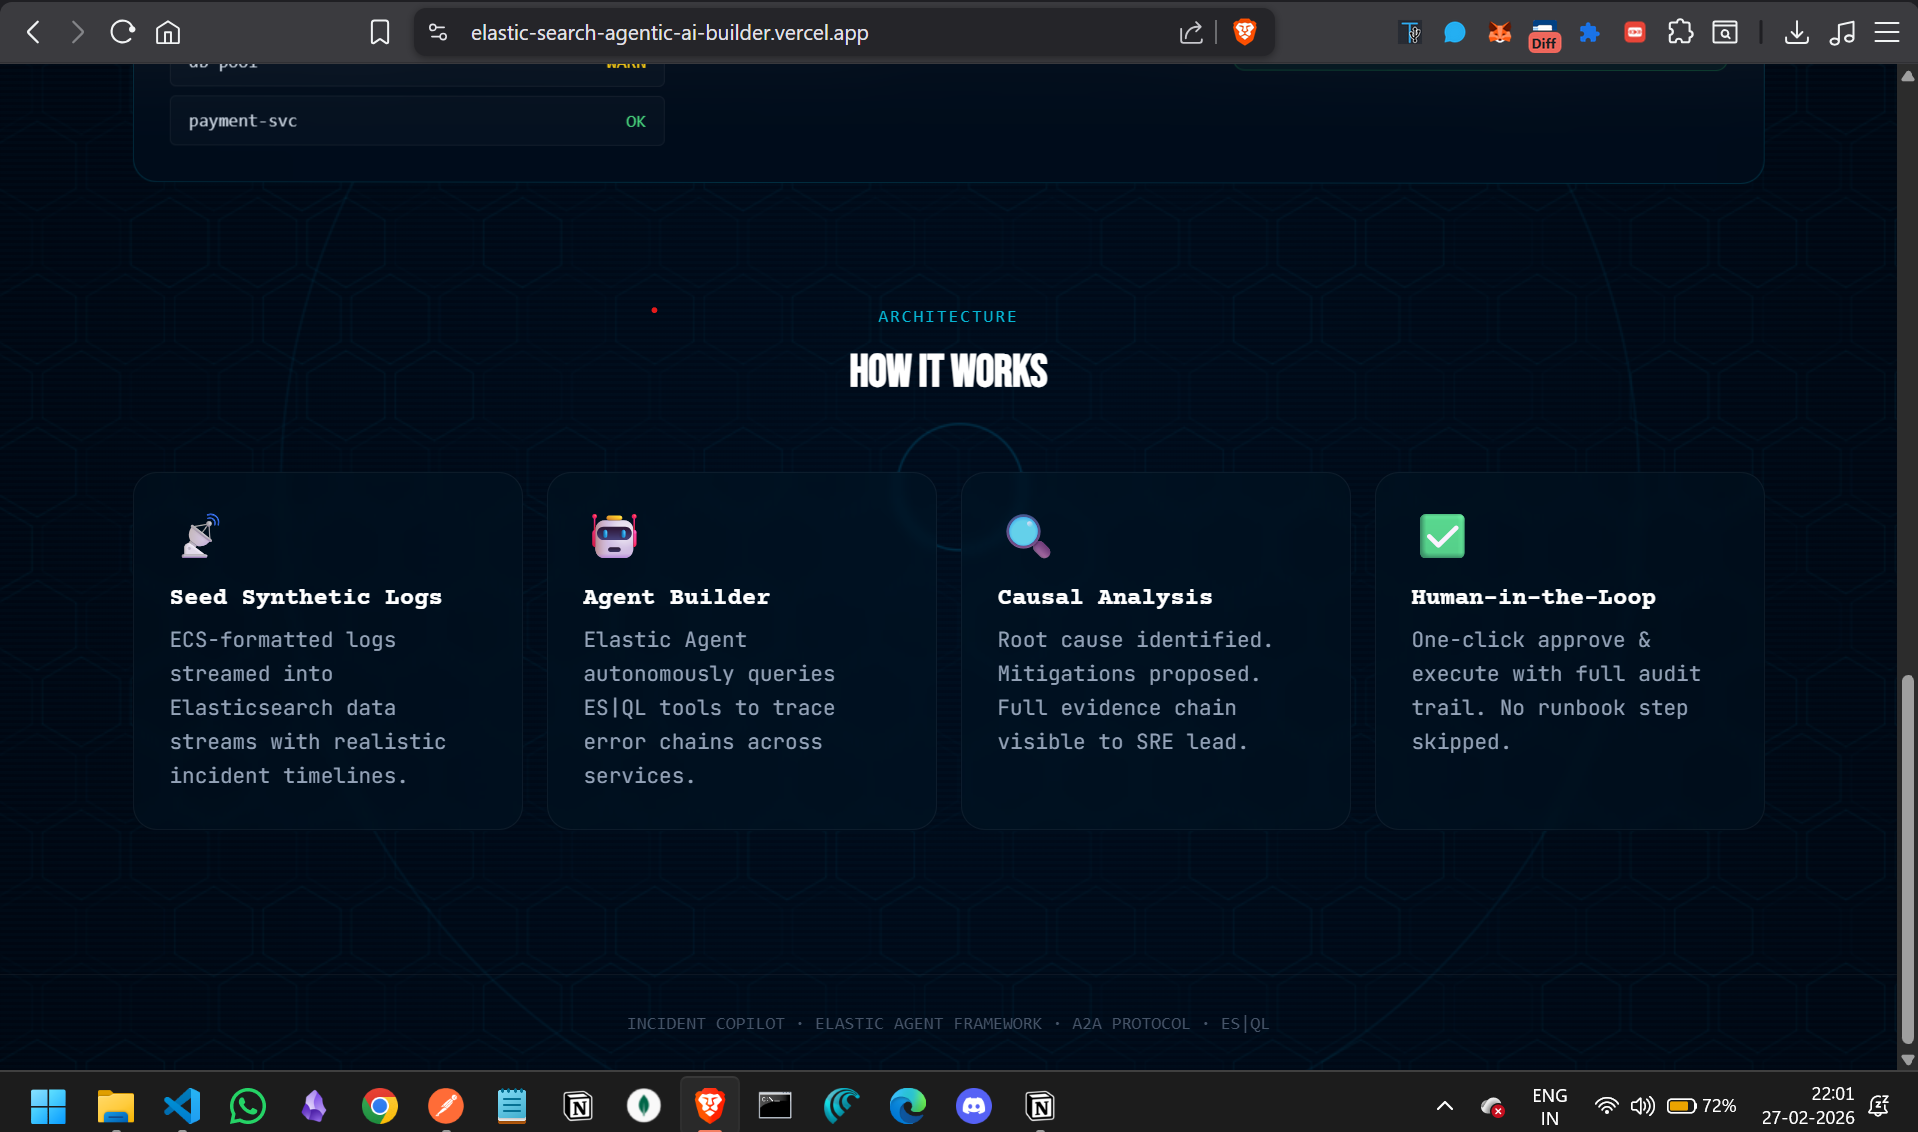Click the vertical scrollbar thumb
This screenshot has height=1132, width=1918.
point(1908,860)
